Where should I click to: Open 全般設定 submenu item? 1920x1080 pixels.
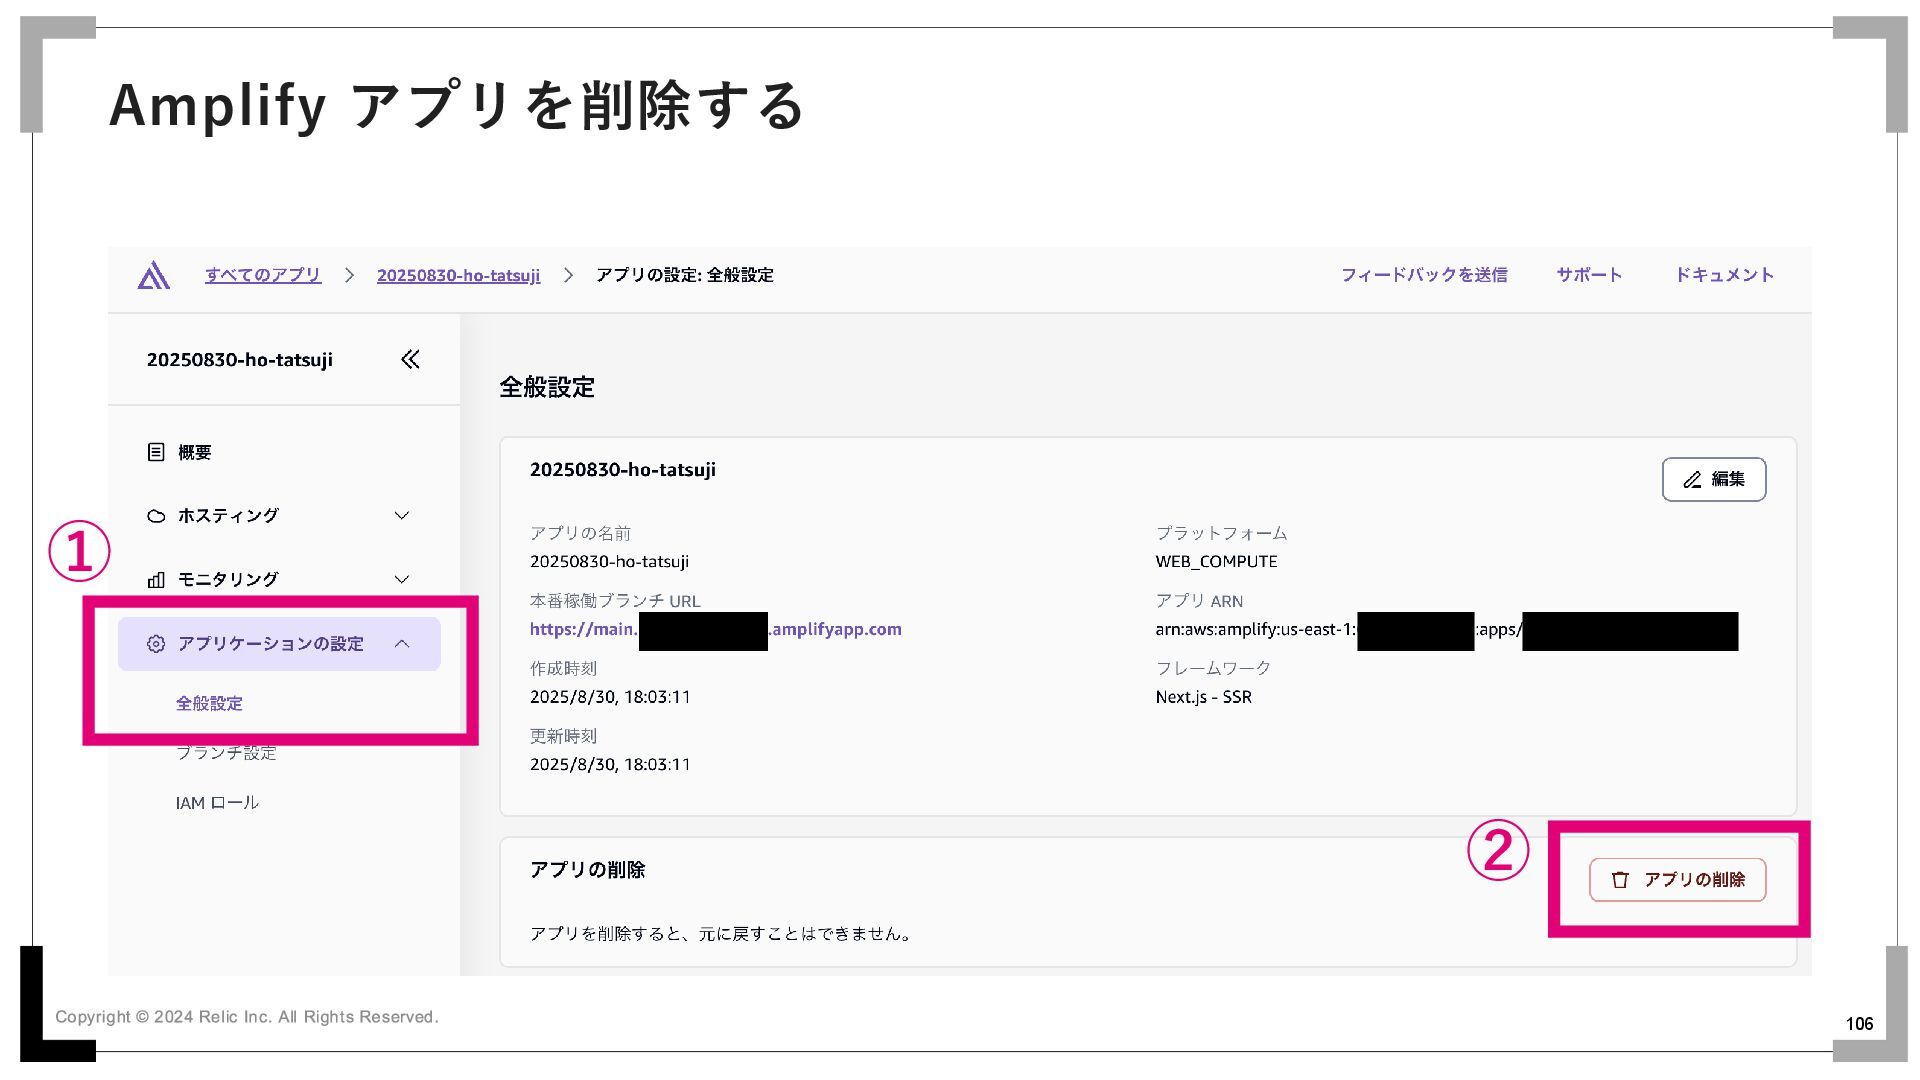[209, 703]
